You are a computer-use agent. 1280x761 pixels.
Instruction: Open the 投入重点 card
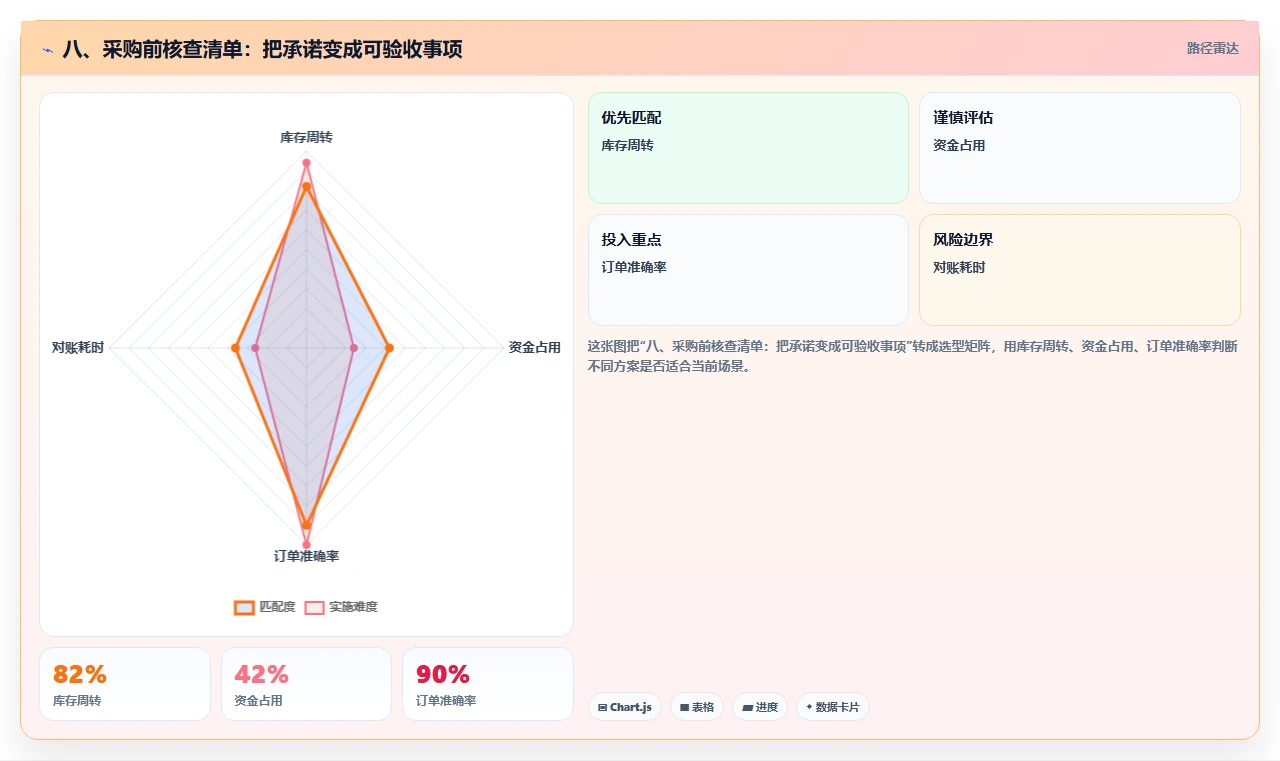pyautogui.click(x=748, y=270)
